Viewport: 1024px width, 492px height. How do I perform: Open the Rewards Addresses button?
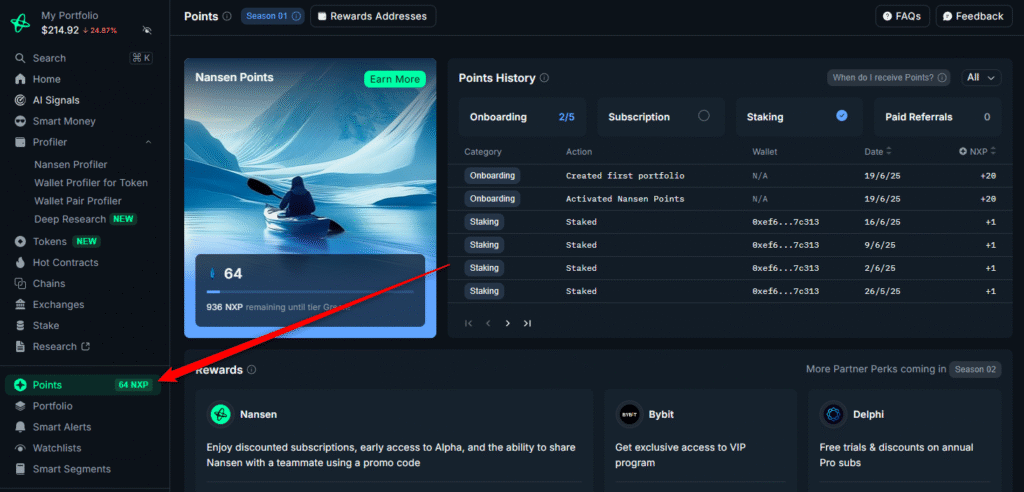coord(372,16)
